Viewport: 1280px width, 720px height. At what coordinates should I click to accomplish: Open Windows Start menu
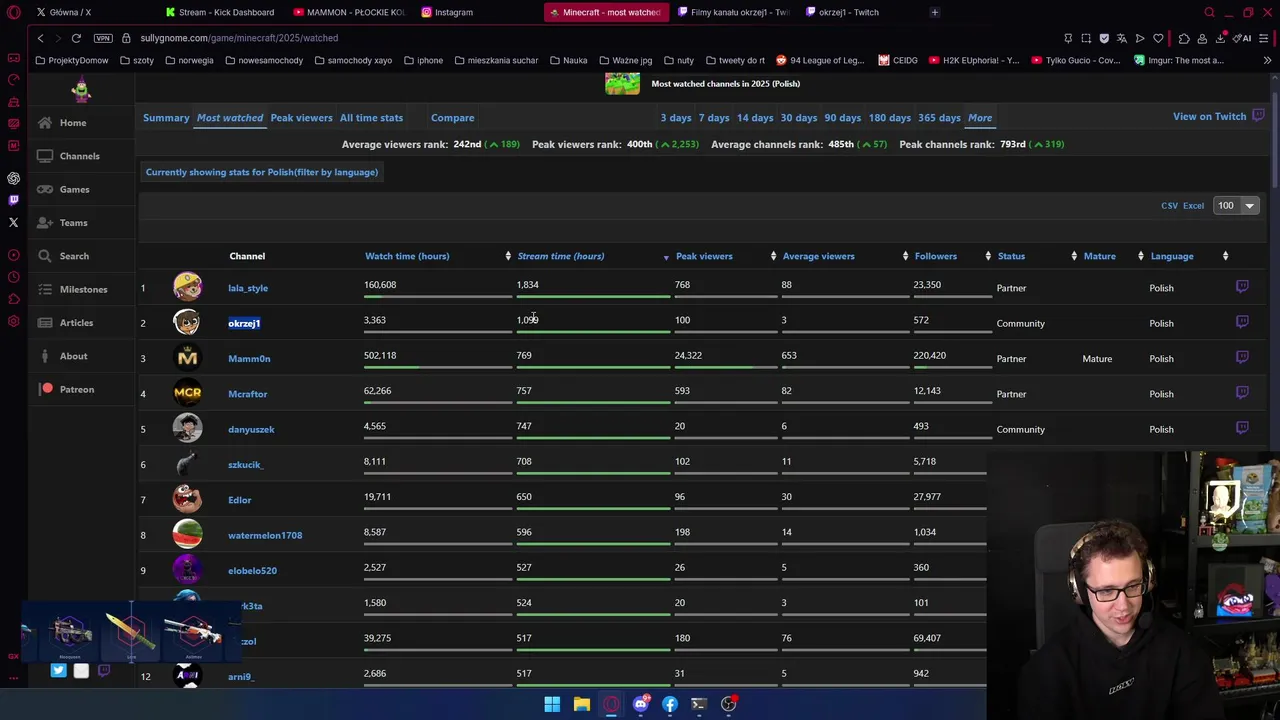[x=552, y=704]
